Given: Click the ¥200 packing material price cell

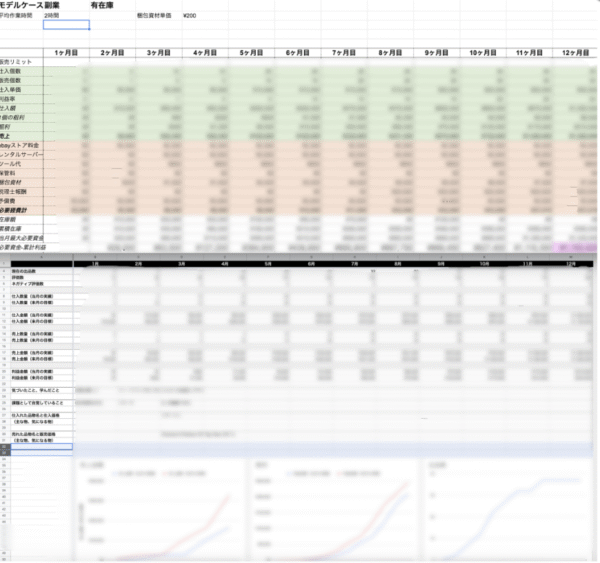Looking at the screenshot, I should (x=190, y=16).
